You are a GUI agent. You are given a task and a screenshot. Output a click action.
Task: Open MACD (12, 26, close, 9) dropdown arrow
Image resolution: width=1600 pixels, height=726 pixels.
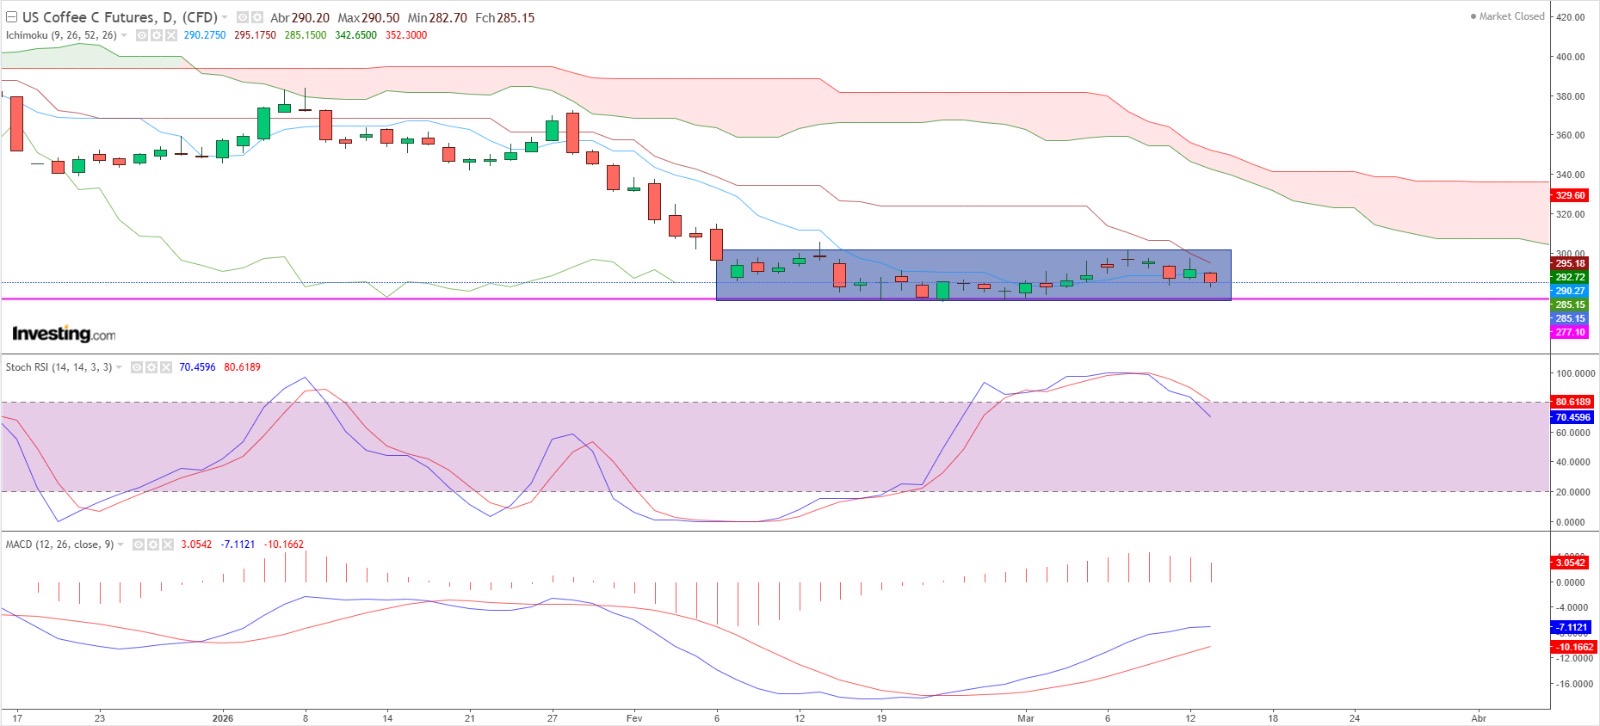click(121, 544)
